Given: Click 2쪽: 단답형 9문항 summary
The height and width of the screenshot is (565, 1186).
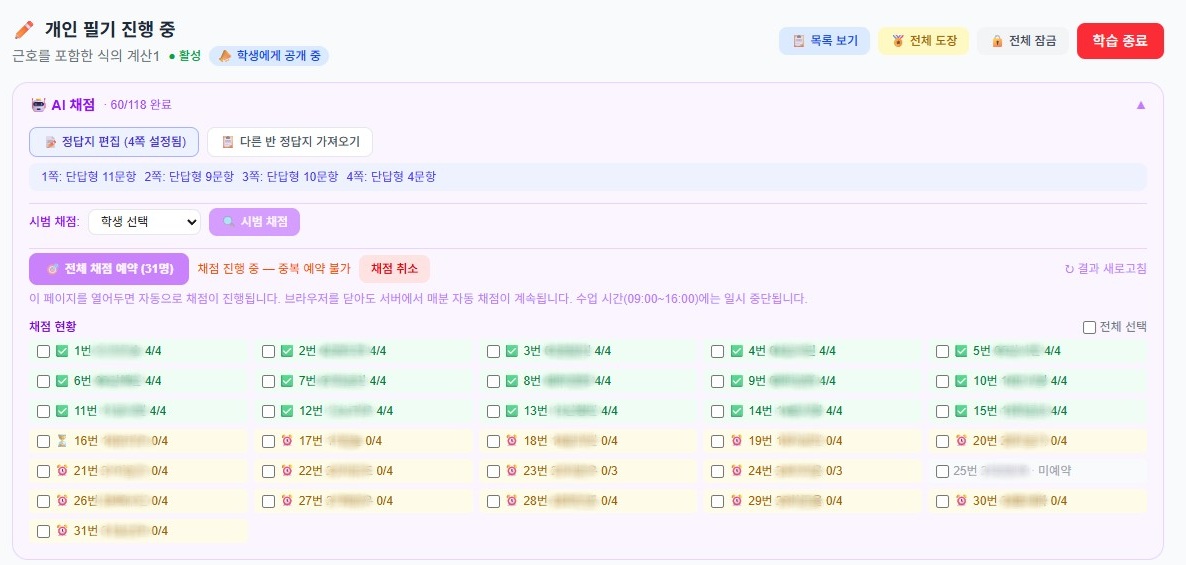Looking at the screenshot, I should (190, 177).
